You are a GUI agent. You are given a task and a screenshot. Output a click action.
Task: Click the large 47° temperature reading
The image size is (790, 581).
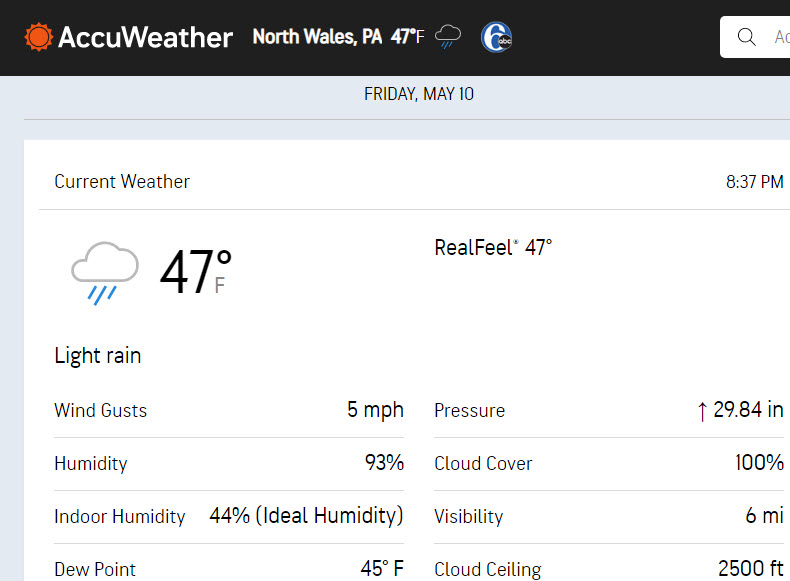tap(196, 272)
